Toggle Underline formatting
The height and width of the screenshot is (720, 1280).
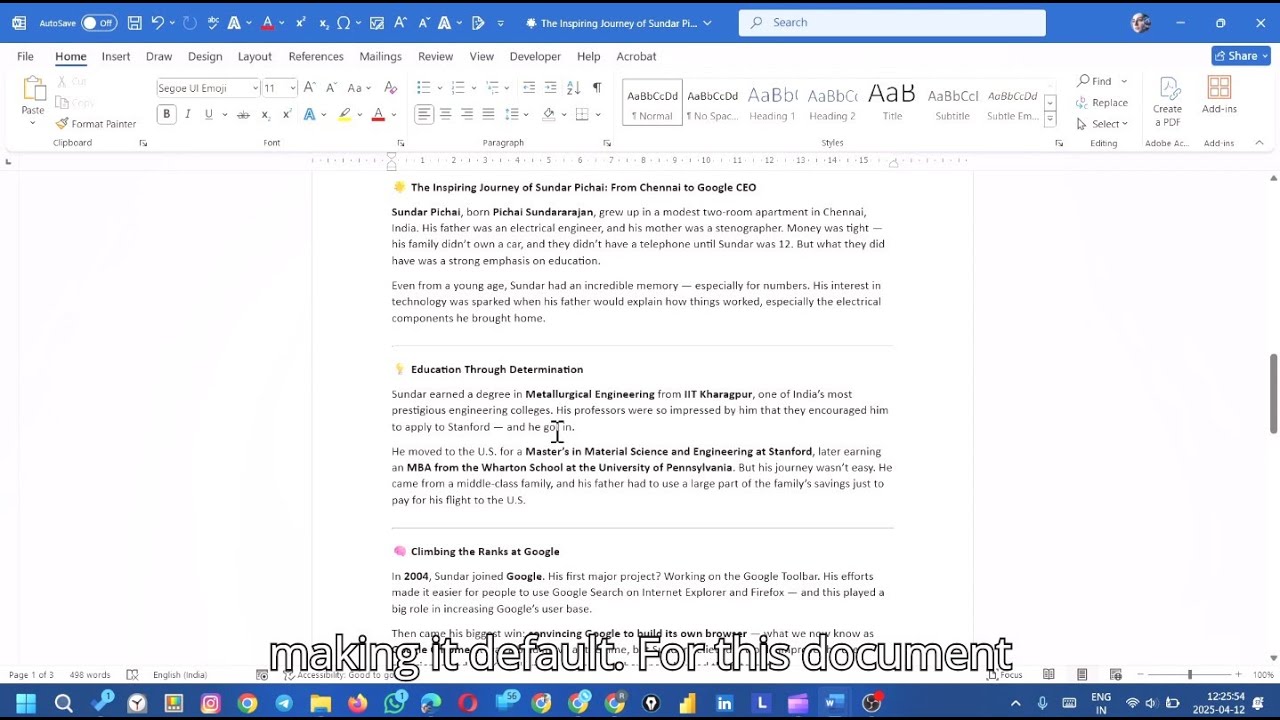click(208, 114)
